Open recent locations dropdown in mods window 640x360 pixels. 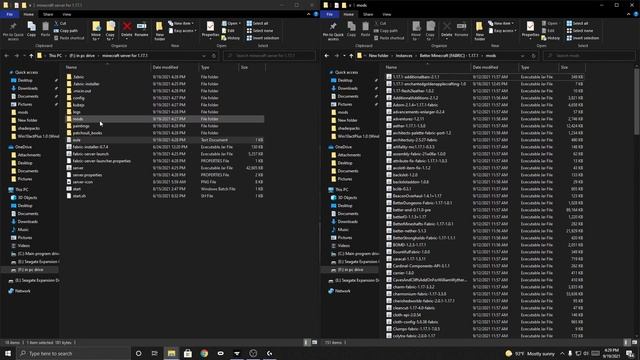pos(344,56)
